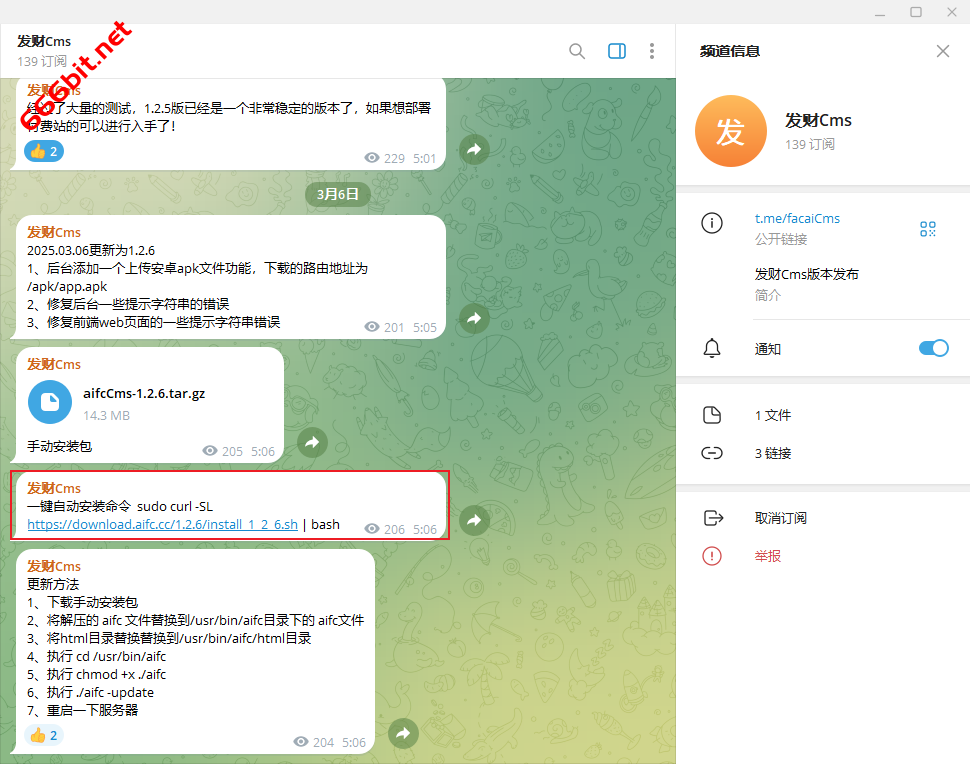This screenshot has width=970, height=764.
Task: Open the 3 links shared media row
Action: pyautogui.click(x=823, y=453)
